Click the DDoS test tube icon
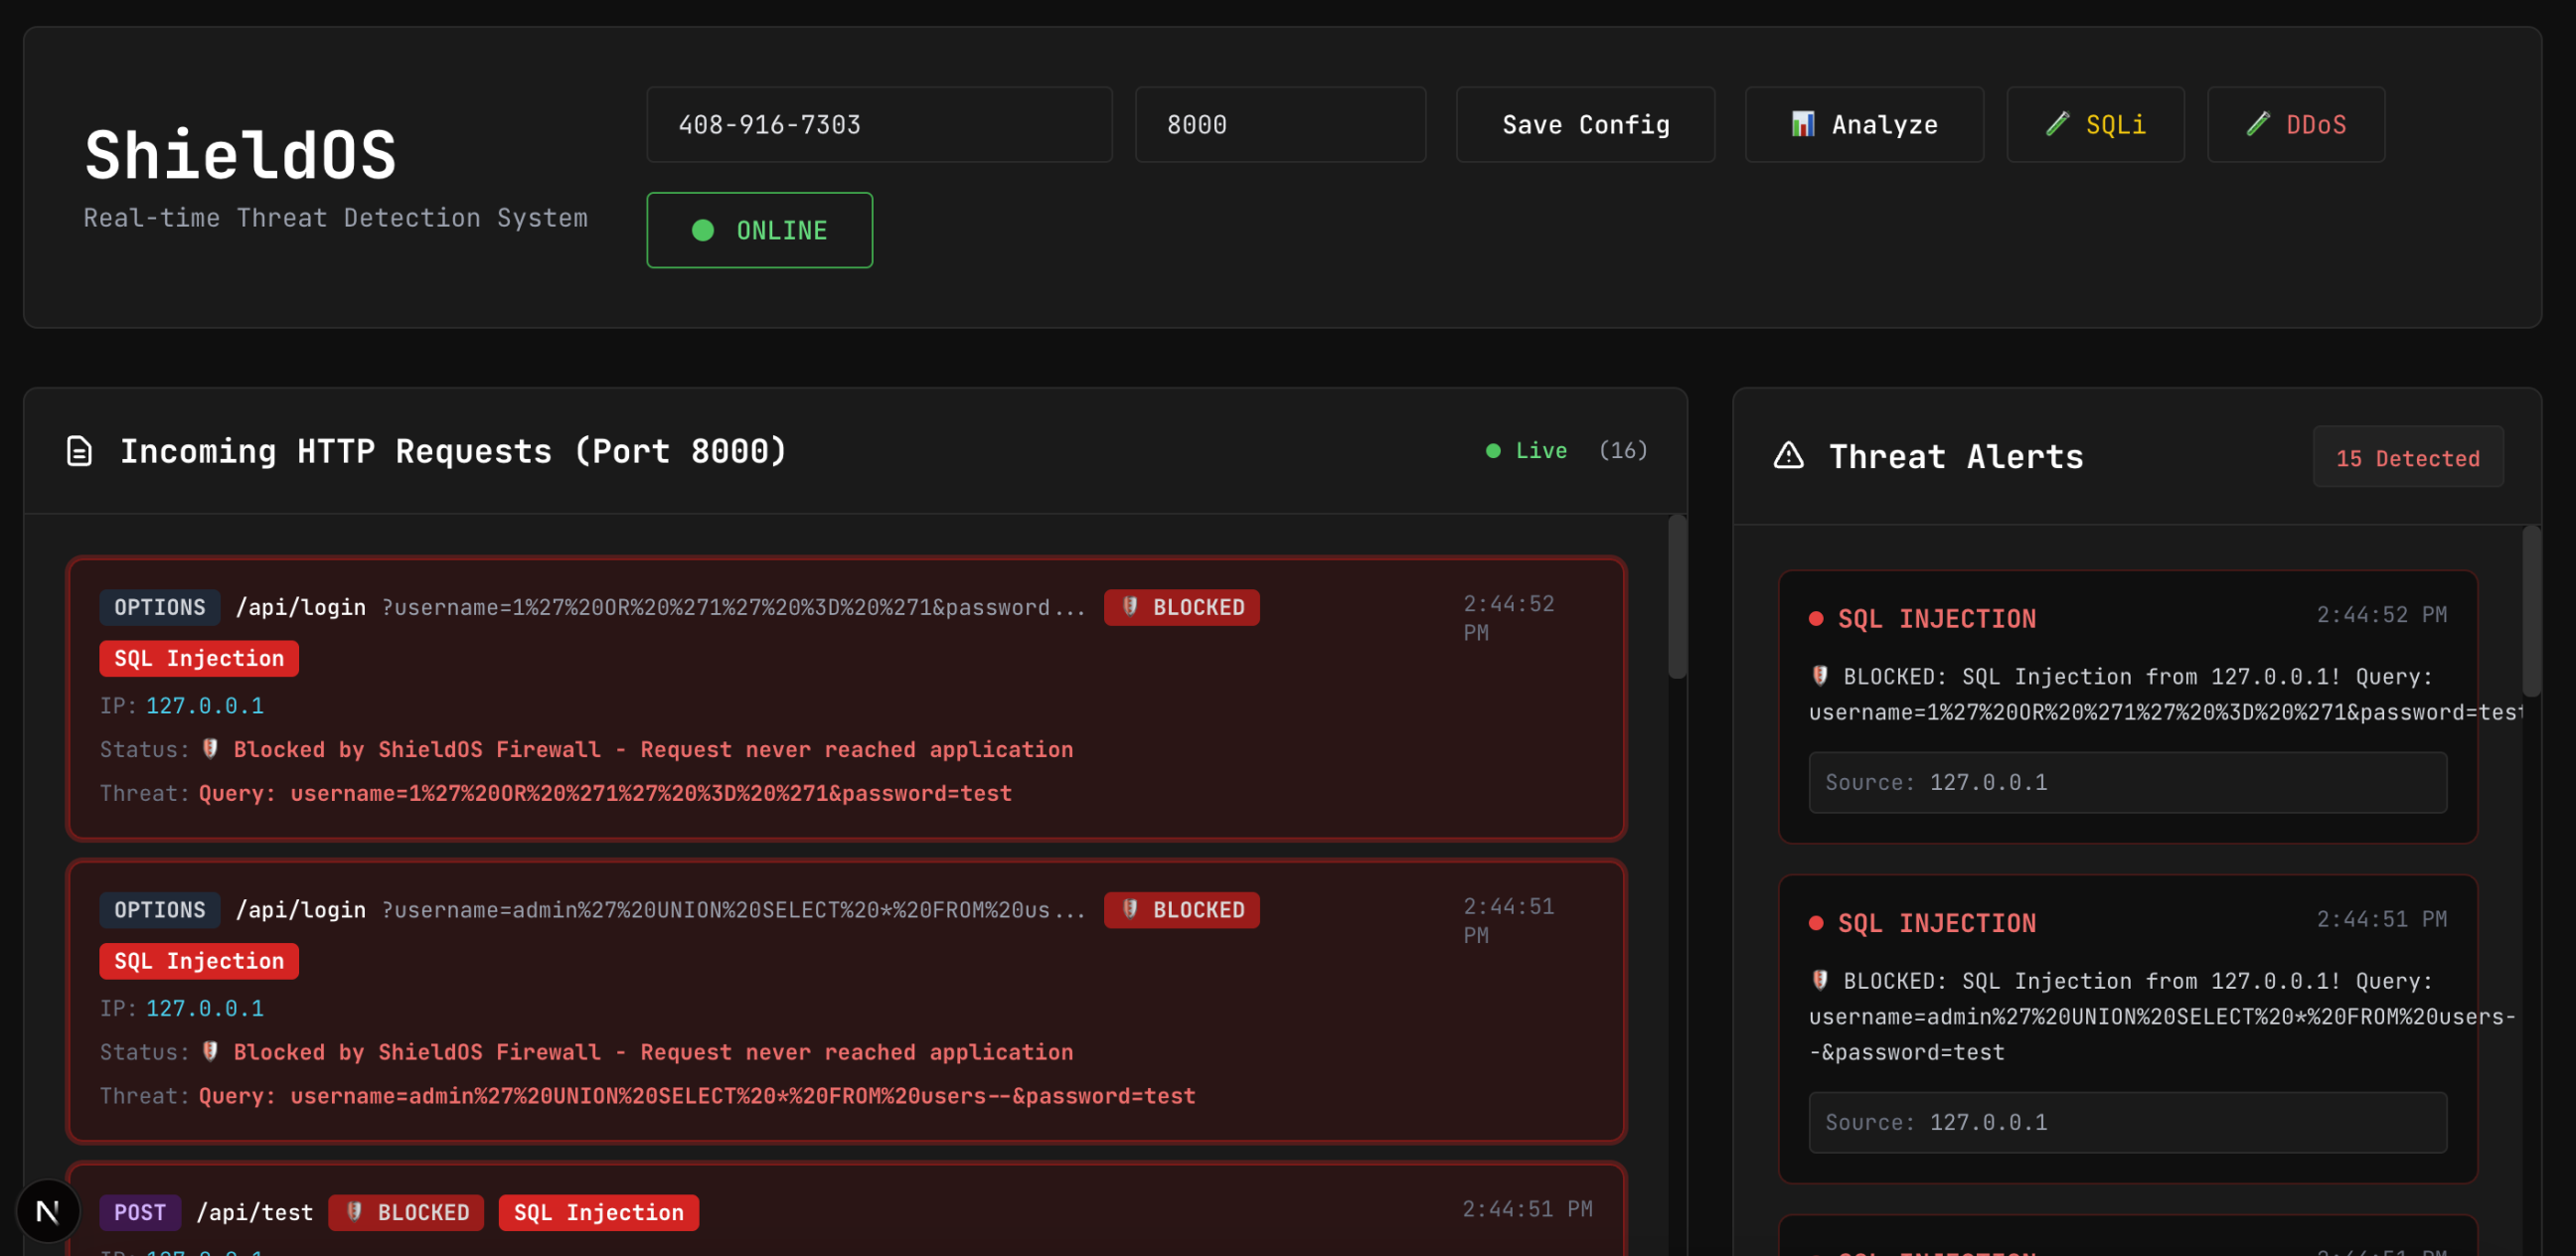Image resolution: width=2576 pixels, height=1256 pixels. click(2258, 124)
